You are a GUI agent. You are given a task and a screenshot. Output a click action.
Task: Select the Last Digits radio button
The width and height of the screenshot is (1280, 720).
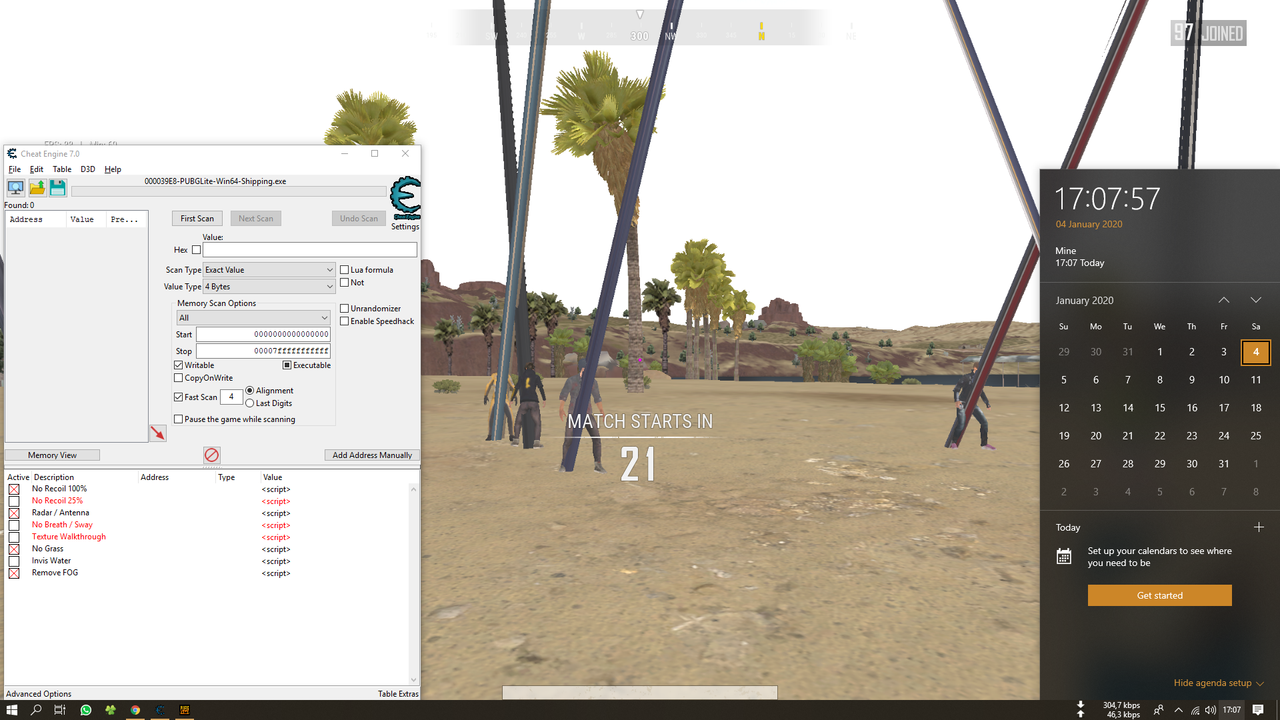[x=250, y=403]
